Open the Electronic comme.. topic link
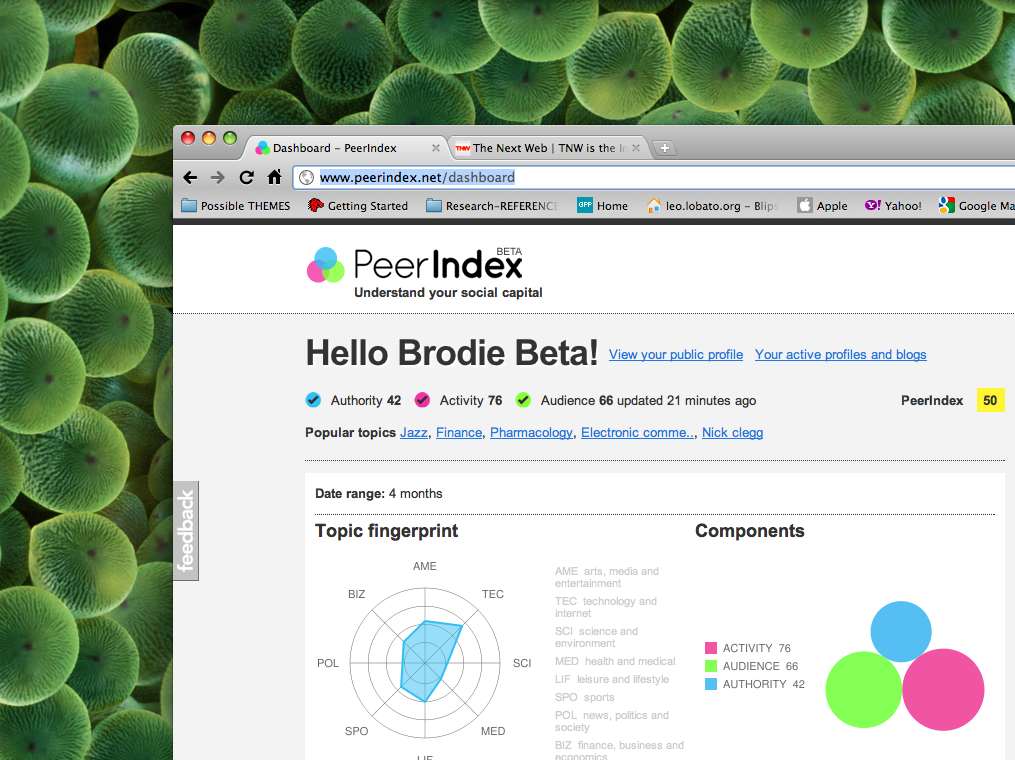1015x760 pixels. pyautogui.click(x=637, y=432)
